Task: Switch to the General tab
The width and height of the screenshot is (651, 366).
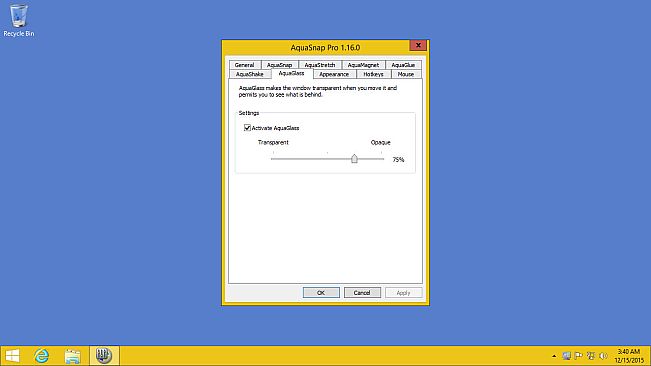Action: click(244, 65)
